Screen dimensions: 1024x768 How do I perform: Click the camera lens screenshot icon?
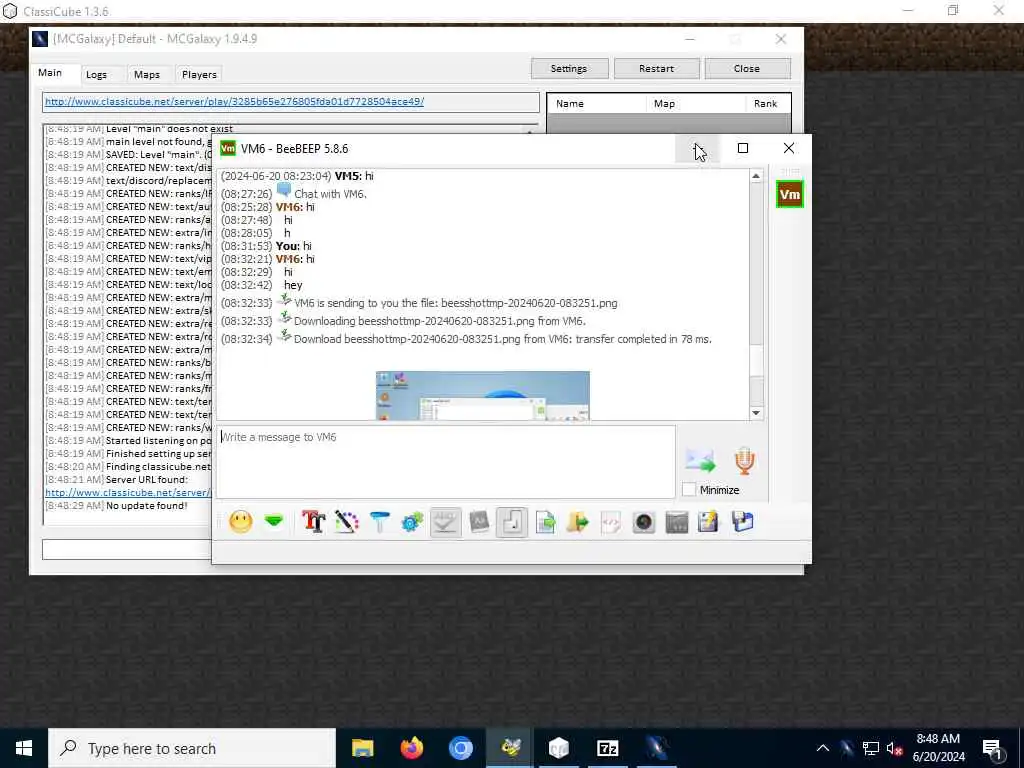click(644, 522)
